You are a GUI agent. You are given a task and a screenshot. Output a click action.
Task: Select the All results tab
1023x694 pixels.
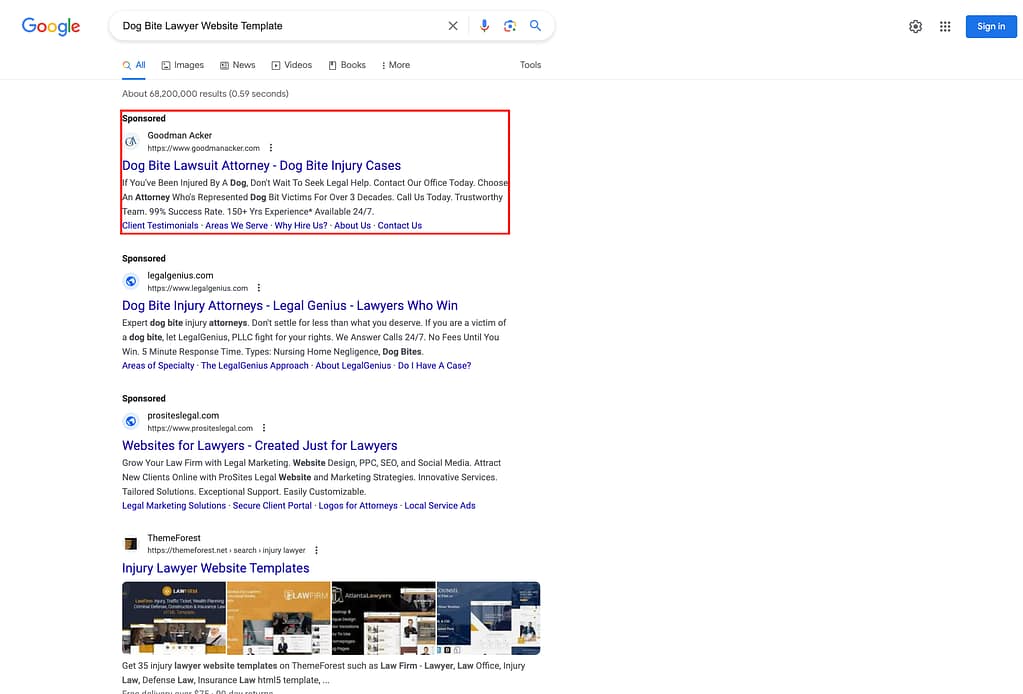pyautogui.click(x=134, y=65)
